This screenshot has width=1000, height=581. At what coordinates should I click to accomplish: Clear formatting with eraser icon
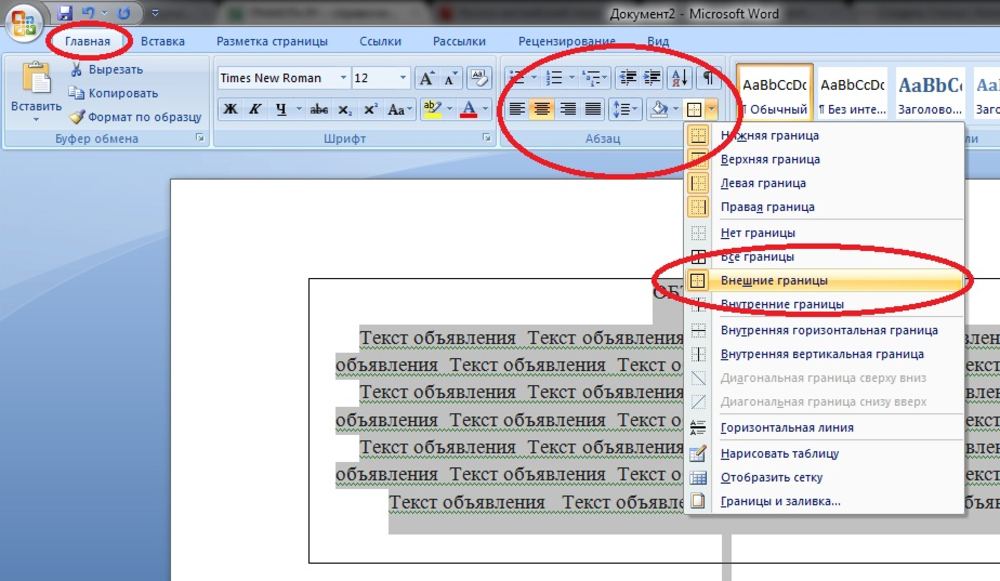(479, 78)
